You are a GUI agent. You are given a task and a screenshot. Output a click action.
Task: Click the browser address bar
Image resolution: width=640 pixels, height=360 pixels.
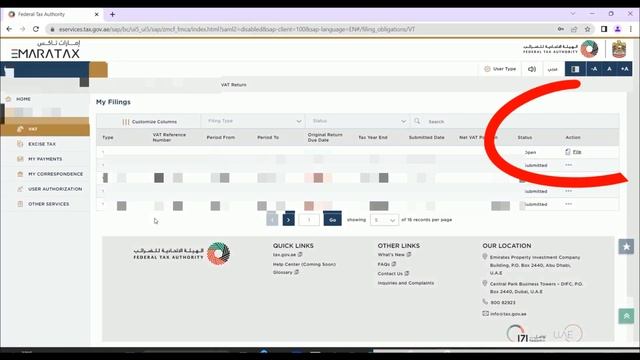[x=302, y=29]
